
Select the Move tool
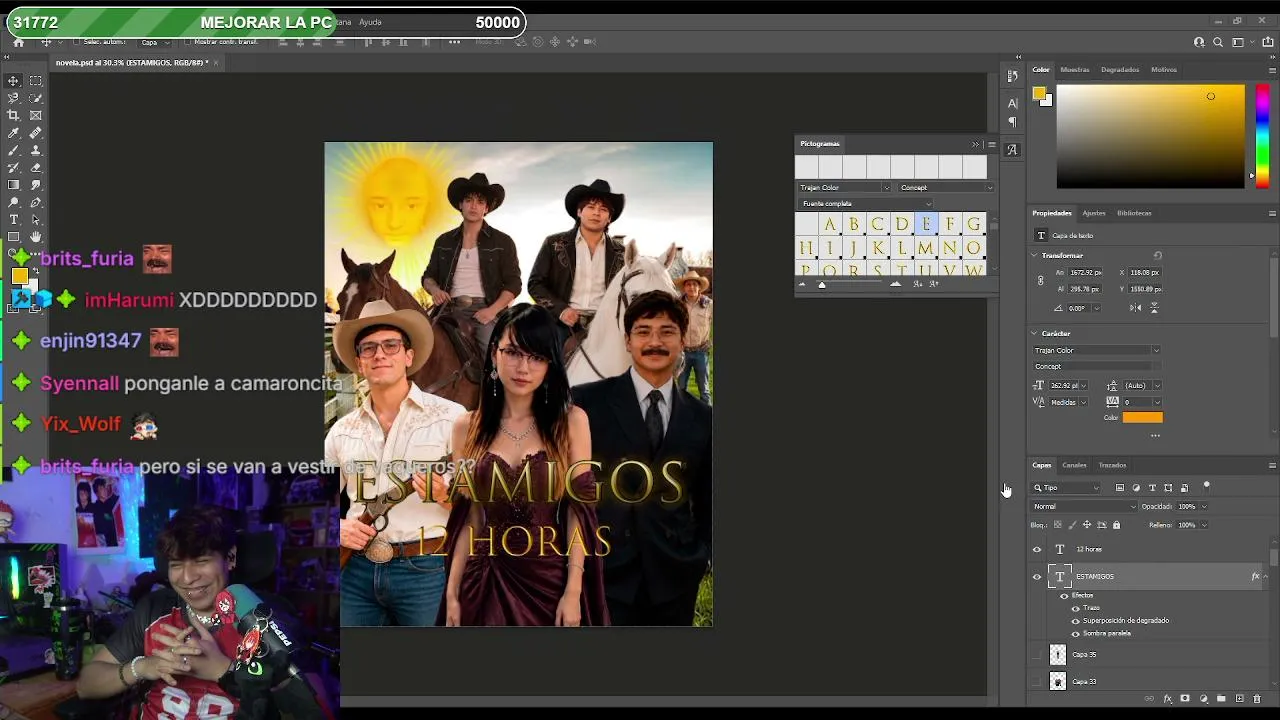click(13, 81)
